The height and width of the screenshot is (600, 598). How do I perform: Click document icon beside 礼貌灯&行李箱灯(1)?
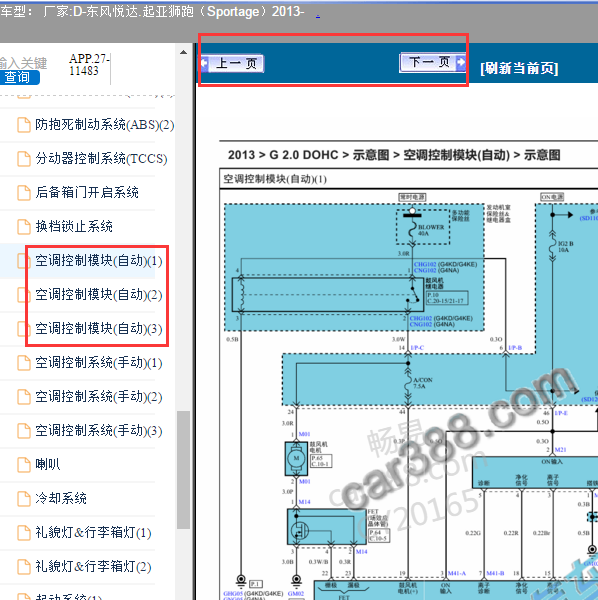[24, 533]
